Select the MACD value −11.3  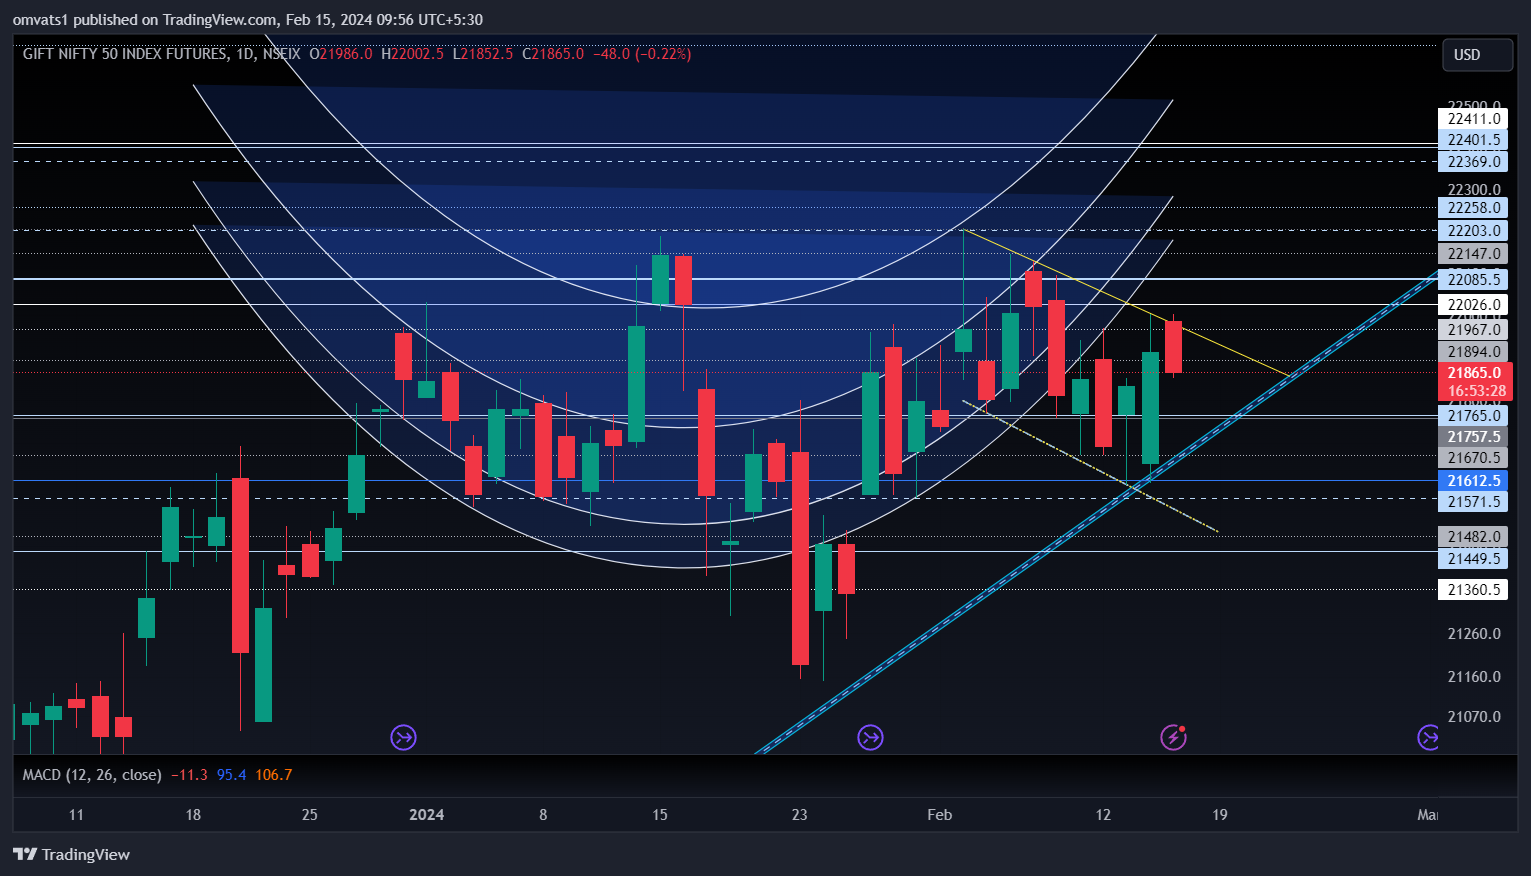189,775
